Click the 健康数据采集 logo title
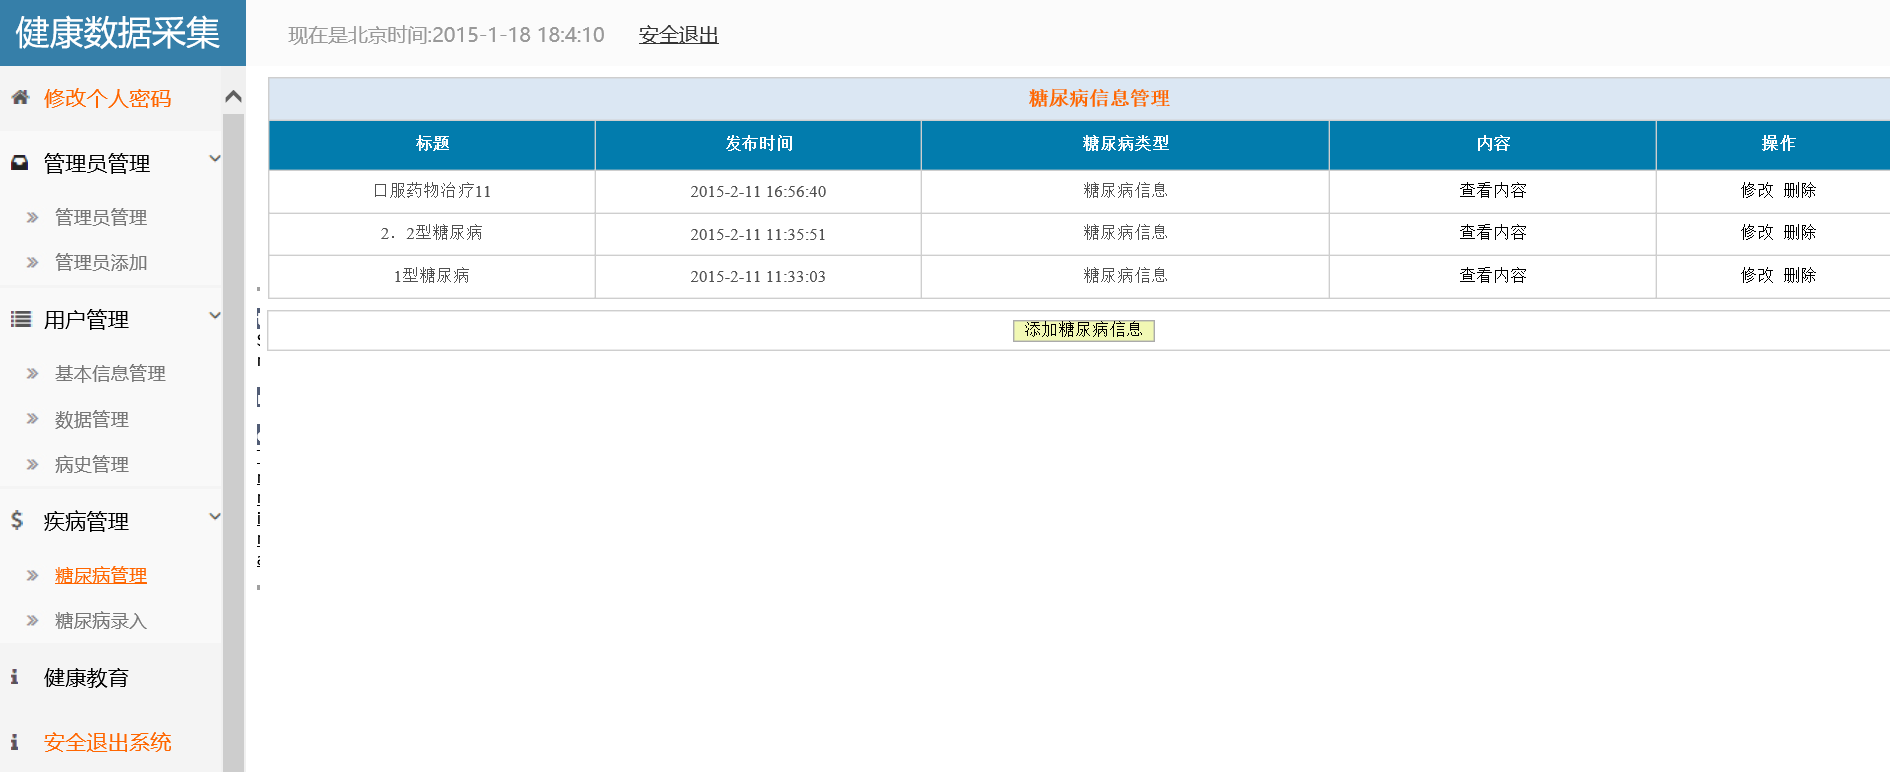 point(117,33)
